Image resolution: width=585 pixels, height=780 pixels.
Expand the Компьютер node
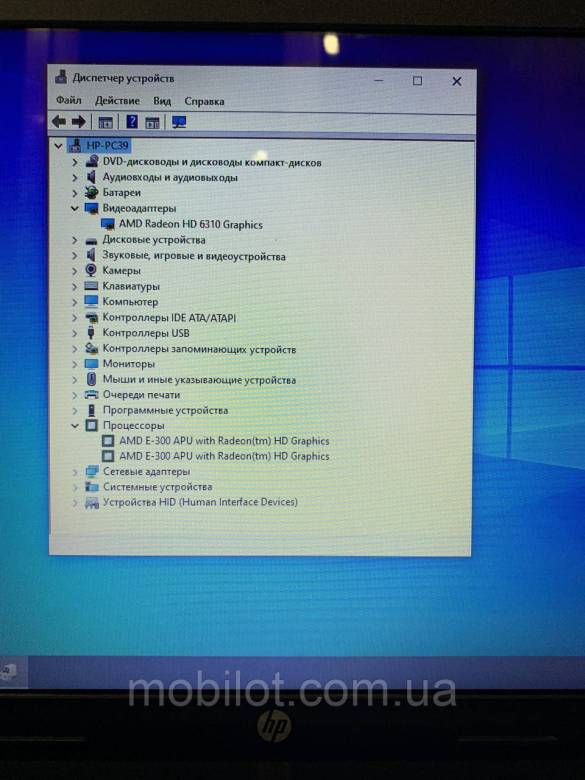click(x=75, y=302)
